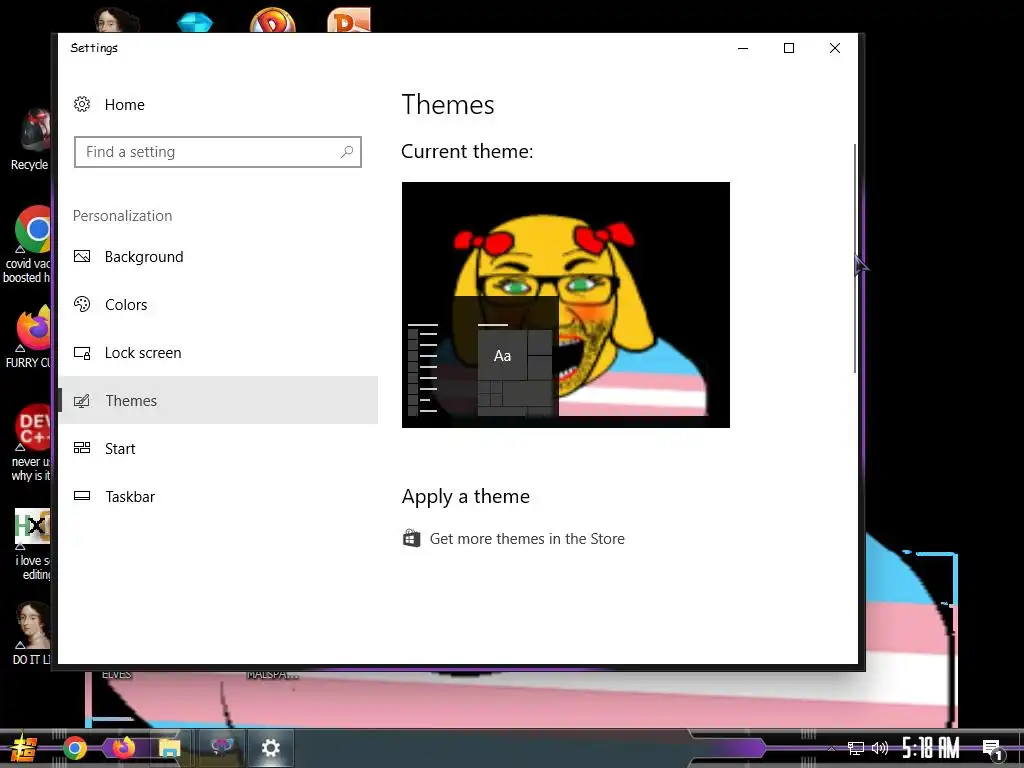Select the HxD desktop shortcut

click(33, 544)
